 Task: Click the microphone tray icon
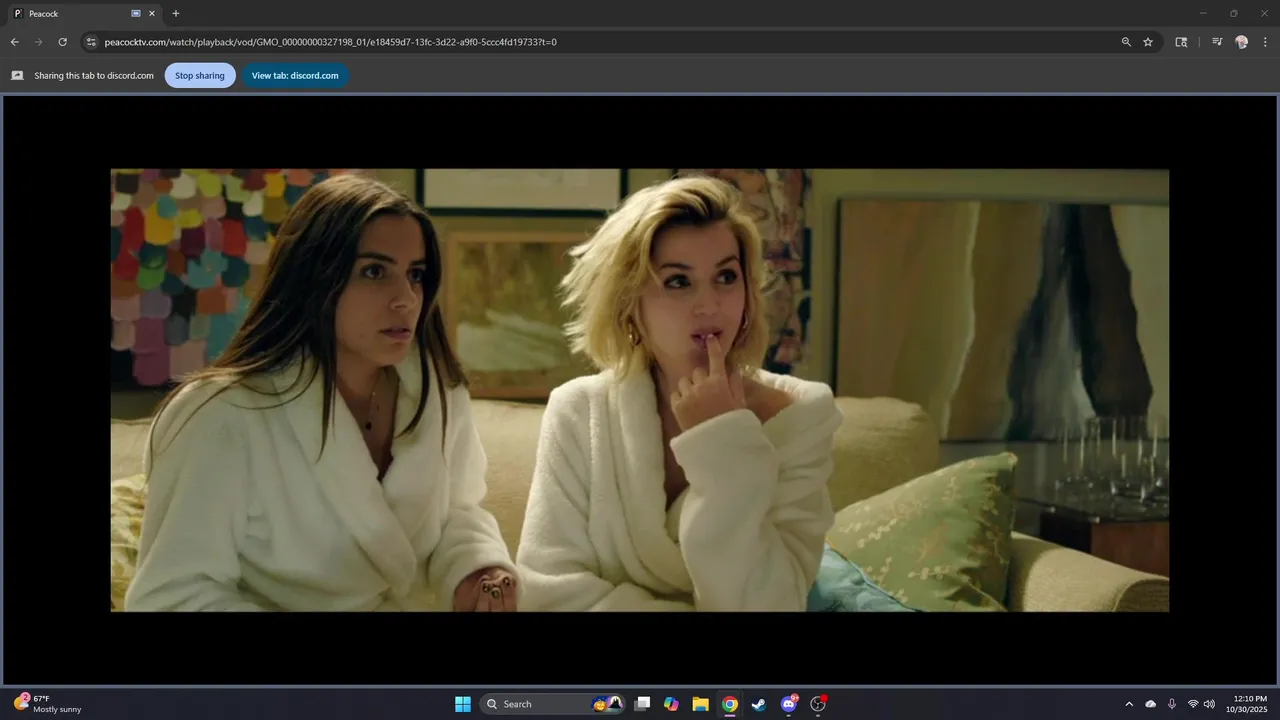(1171, 704)
